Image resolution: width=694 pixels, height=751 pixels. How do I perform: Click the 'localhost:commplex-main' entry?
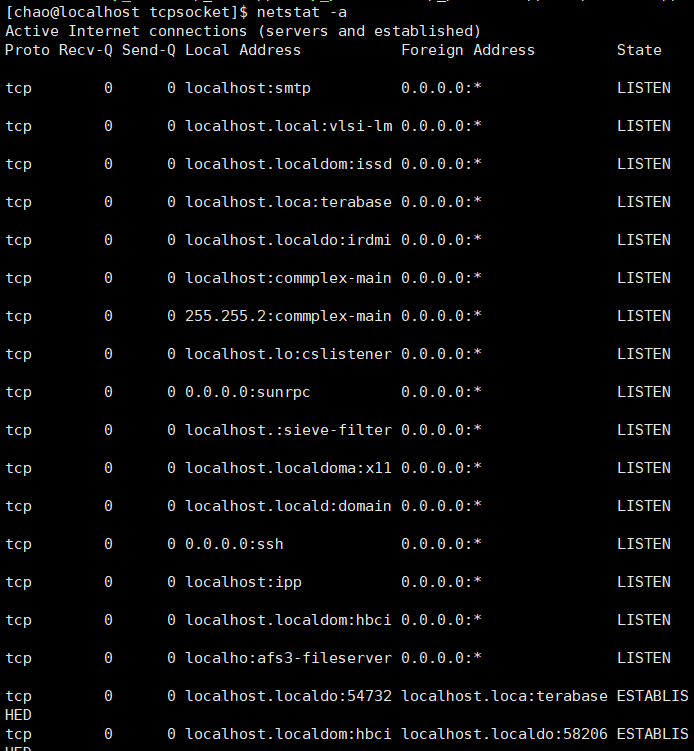289,278
